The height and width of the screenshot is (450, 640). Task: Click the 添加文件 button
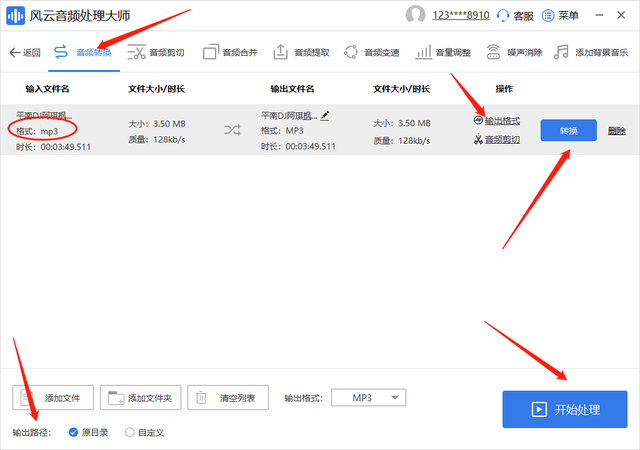pyautogui.click(x=53, y=397)
